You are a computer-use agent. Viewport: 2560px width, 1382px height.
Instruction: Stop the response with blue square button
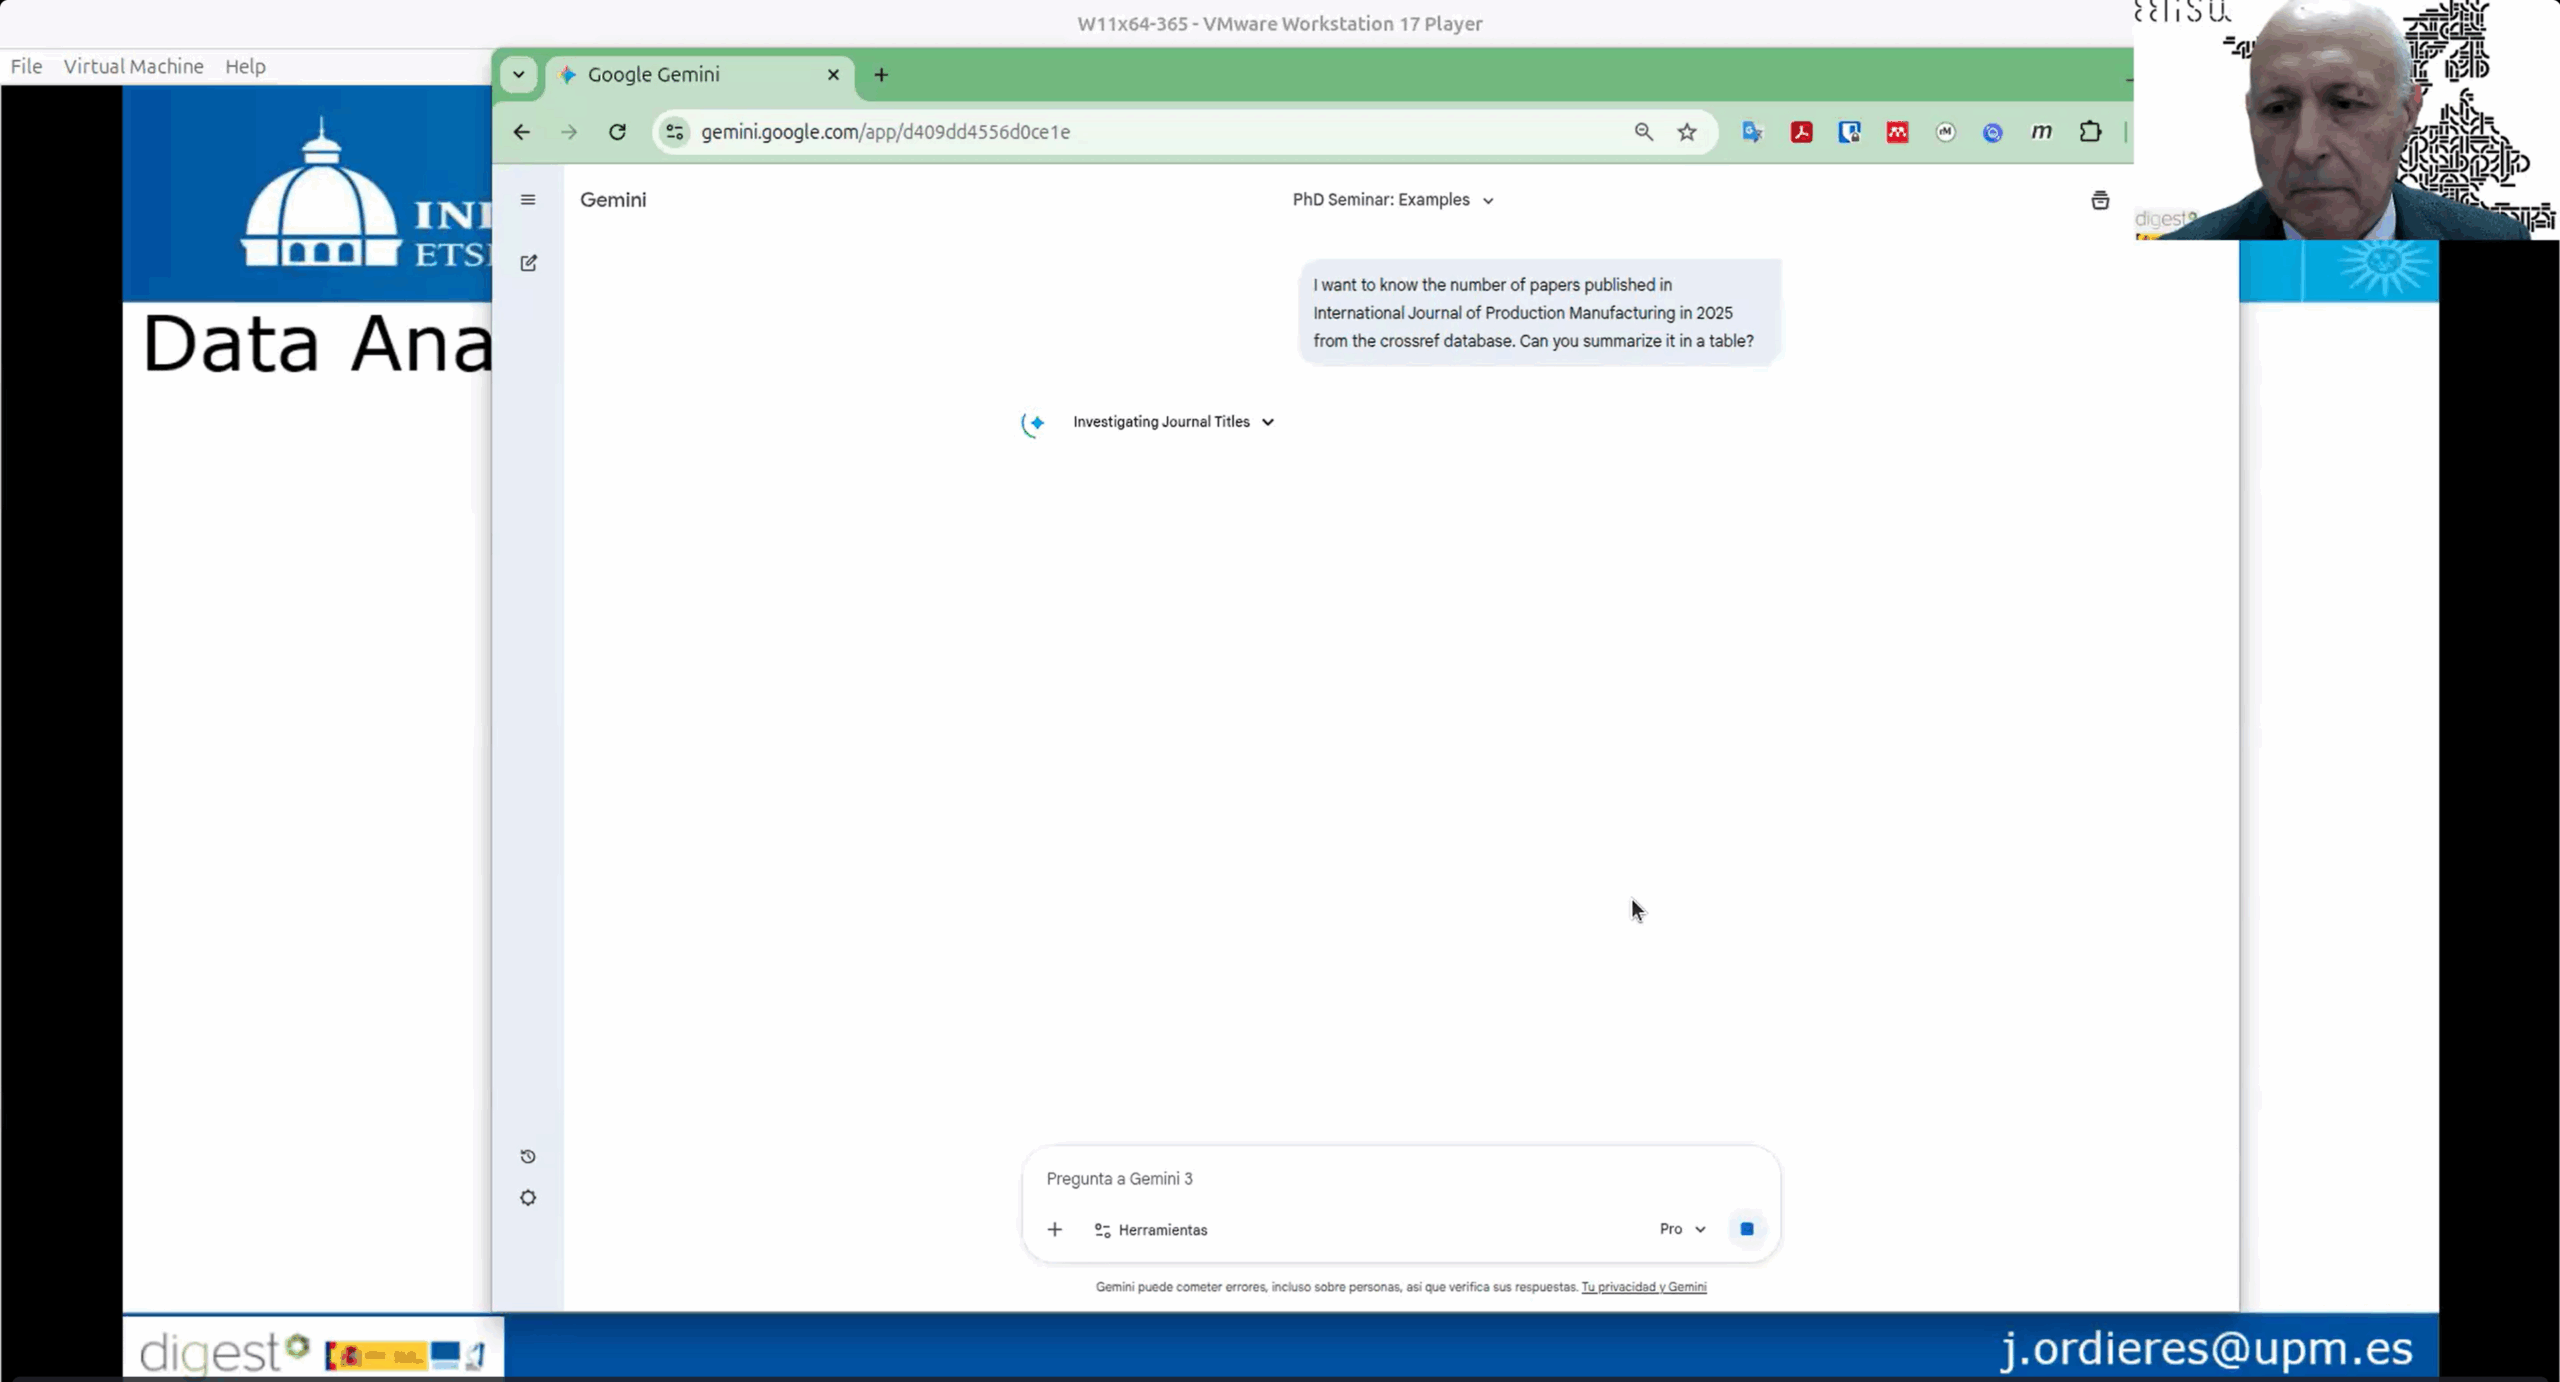[x=1746, y=1229]
